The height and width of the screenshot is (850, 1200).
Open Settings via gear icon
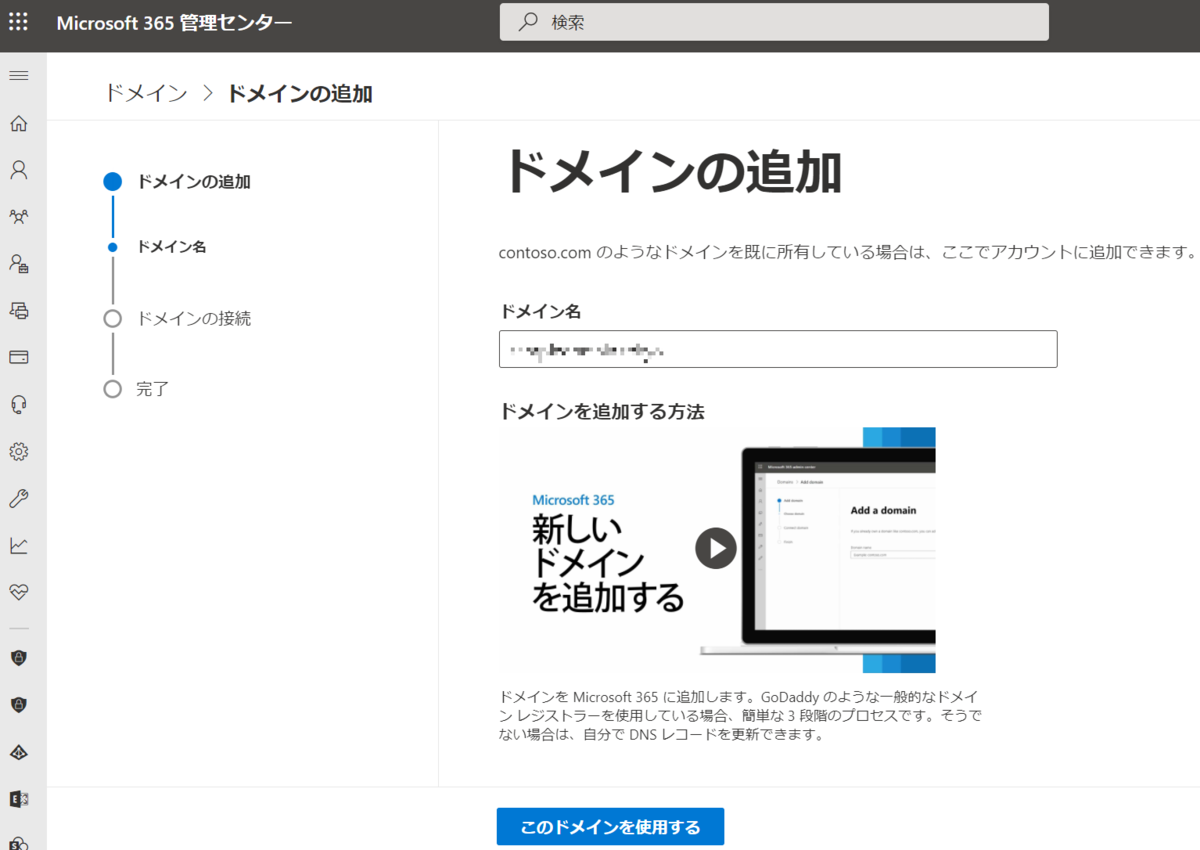coord(19,451)
